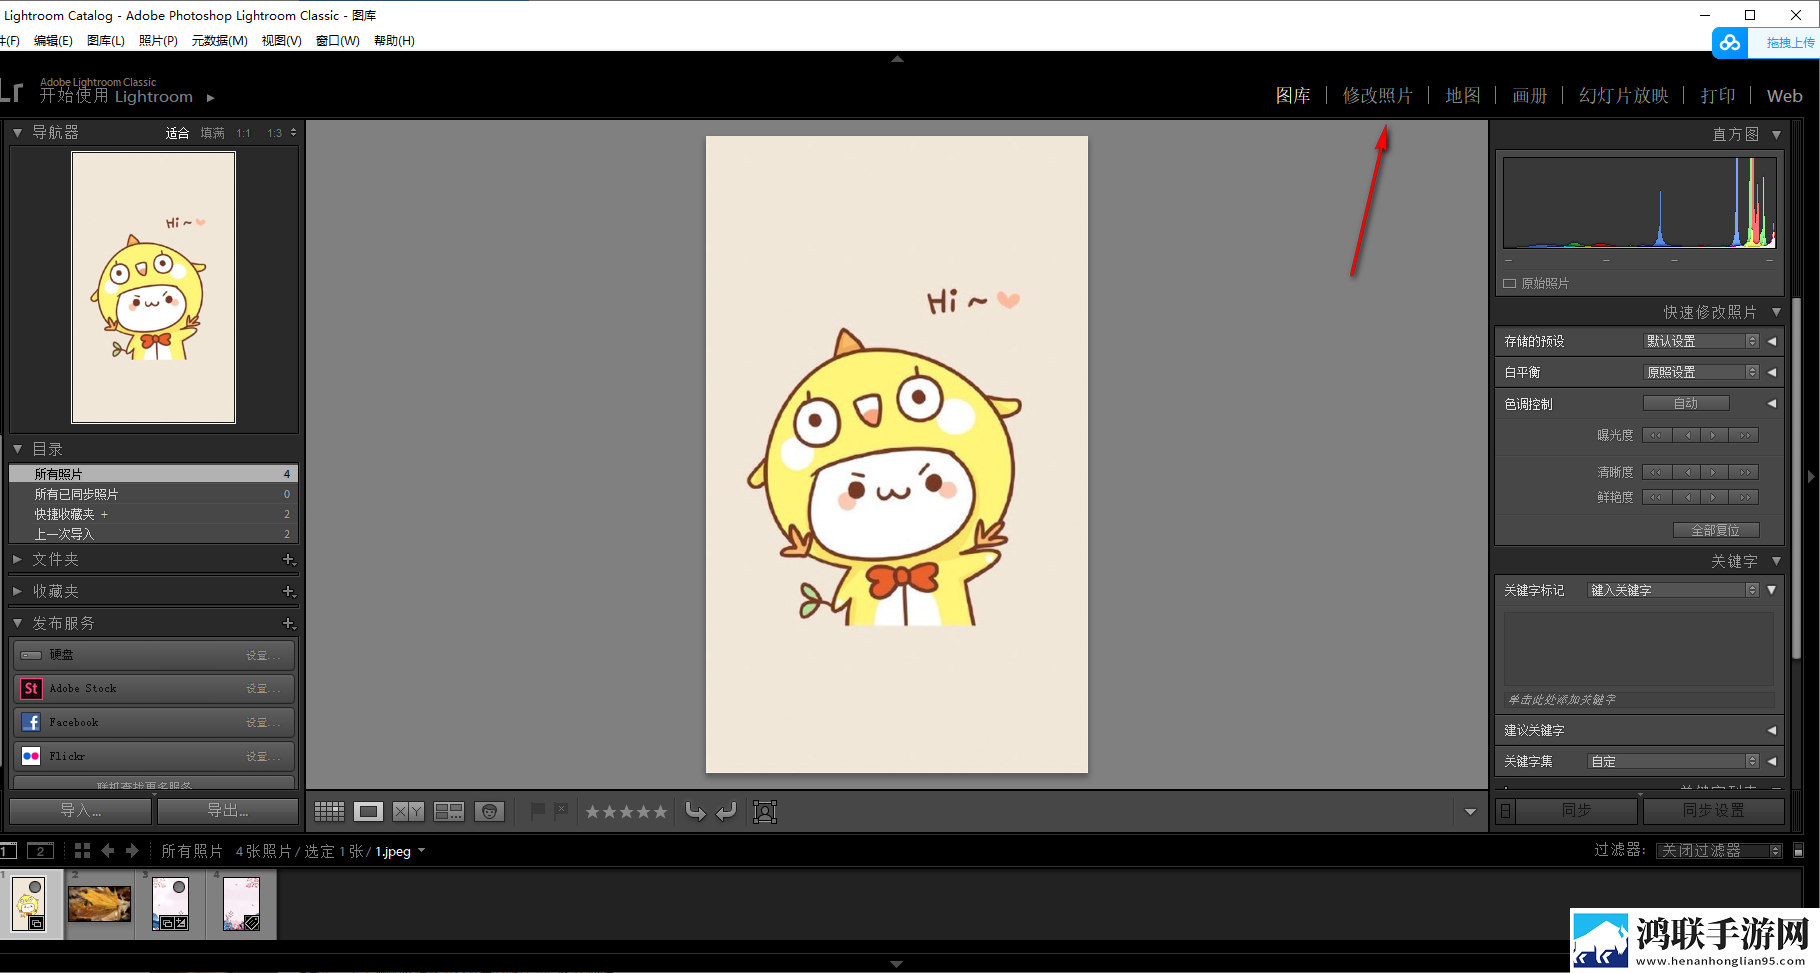Set the star rating in the toolbar
1820x973 pixels.
(626, 812)
